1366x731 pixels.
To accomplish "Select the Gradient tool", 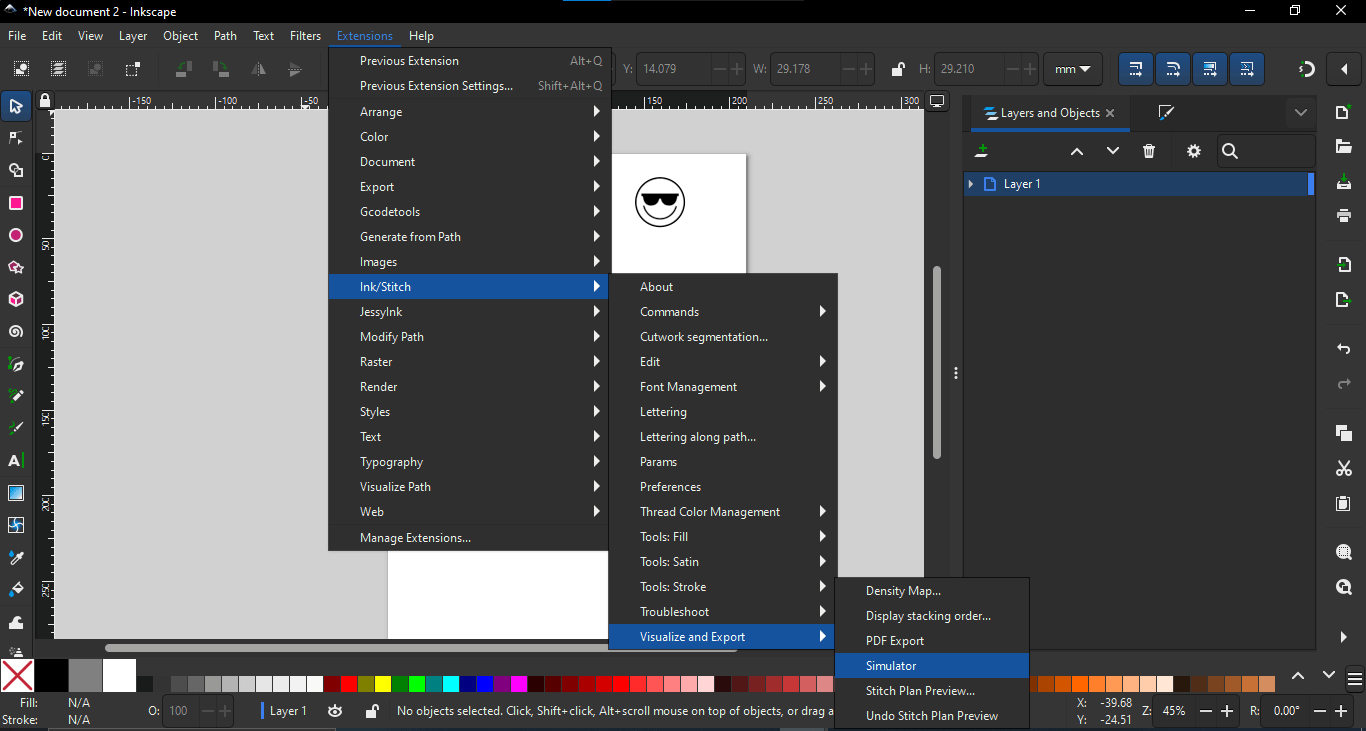I will [x=16, y=493].
